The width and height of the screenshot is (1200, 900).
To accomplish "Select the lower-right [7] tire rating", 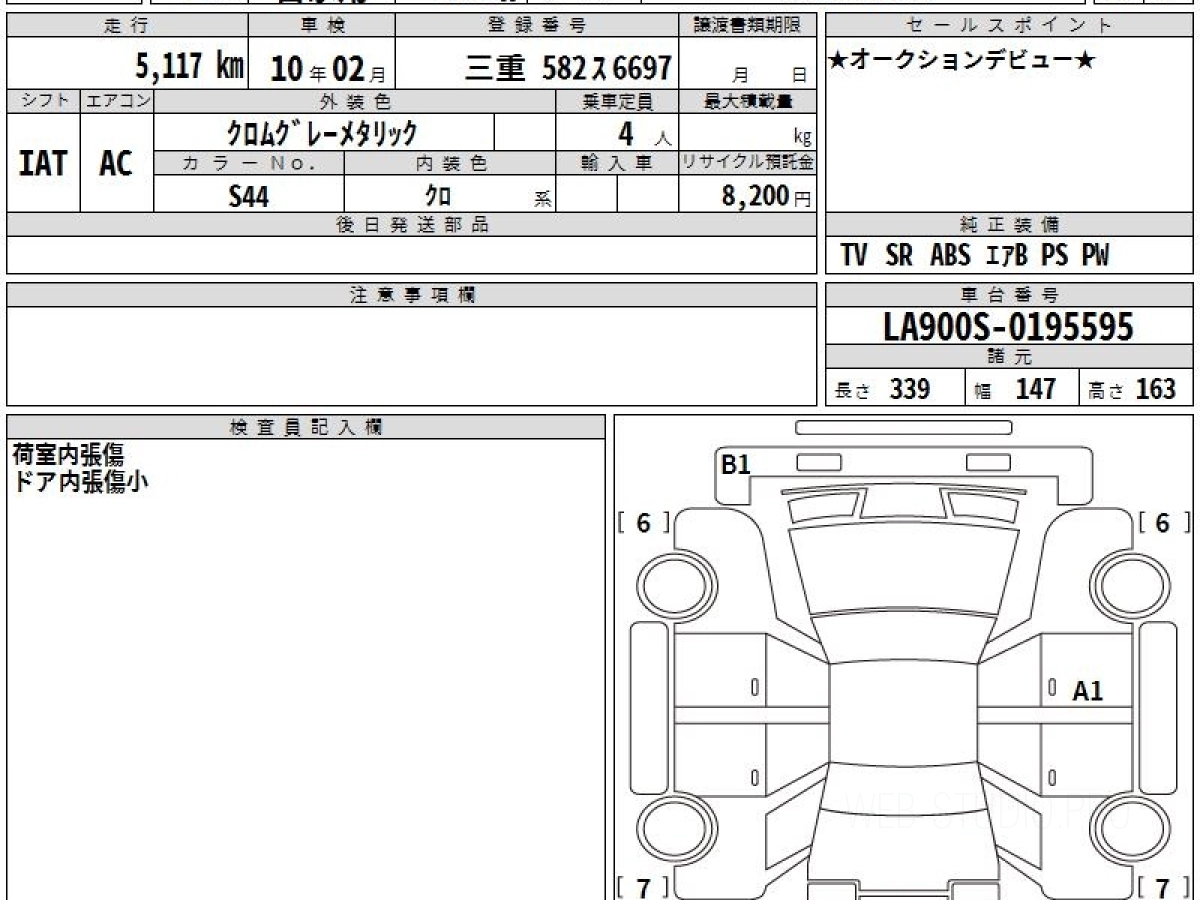I will 1161,886.
